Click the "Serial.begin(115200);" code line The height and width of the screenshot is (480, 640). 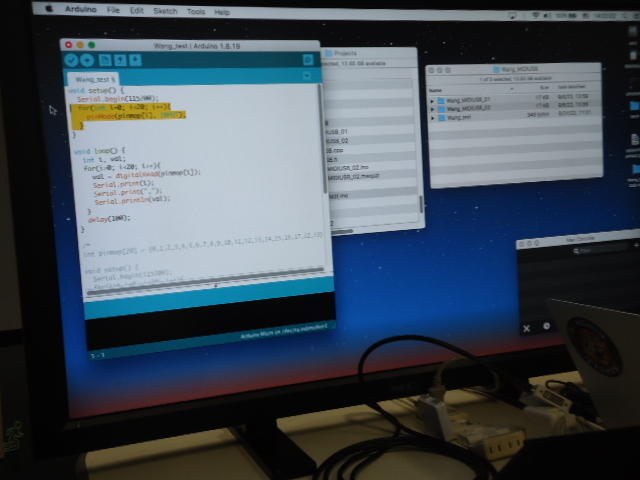(117, 99)
